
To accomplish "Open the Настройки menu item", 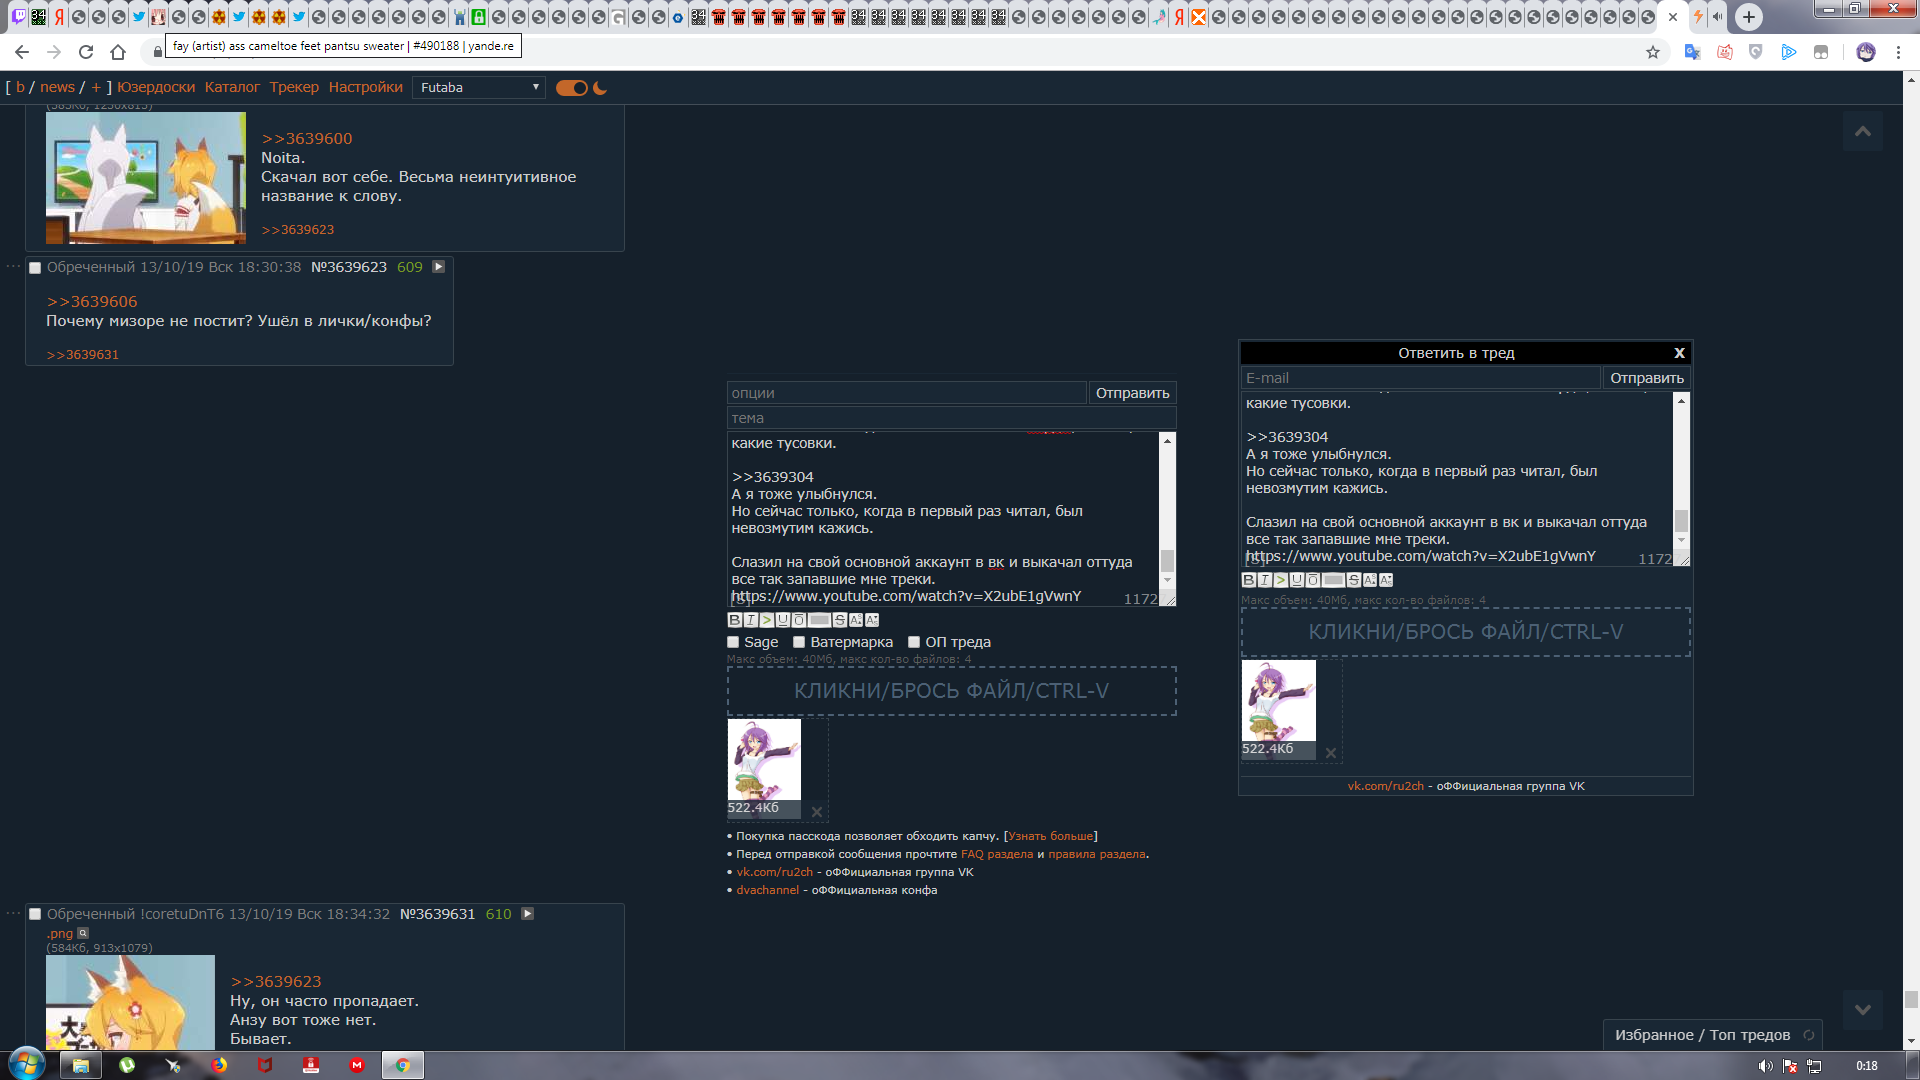I will [365, 88].
